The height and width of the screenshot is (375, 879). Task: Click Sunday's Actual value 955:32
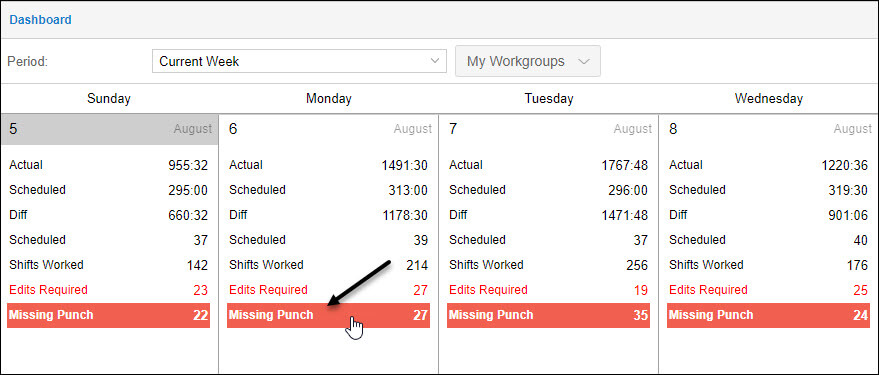(188, 165)
